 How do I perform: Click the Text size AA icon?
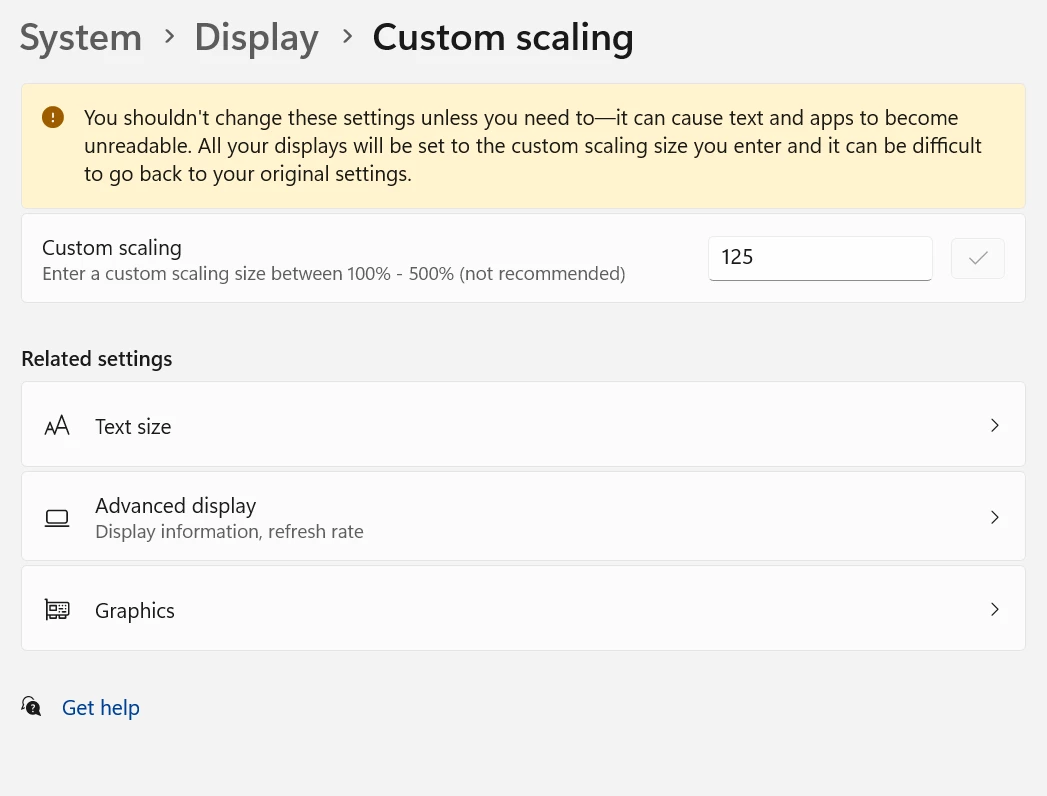[x=57, y=426]
